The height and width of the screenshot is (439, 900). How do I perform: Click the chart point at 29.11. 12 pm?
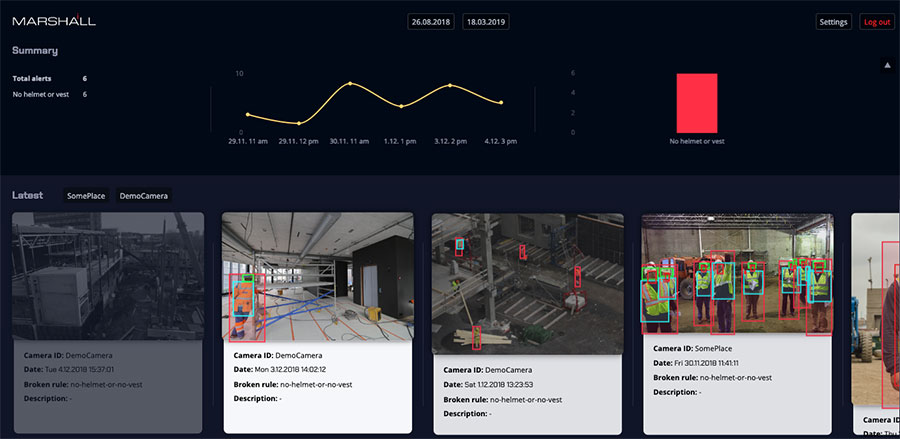point(299,123)
